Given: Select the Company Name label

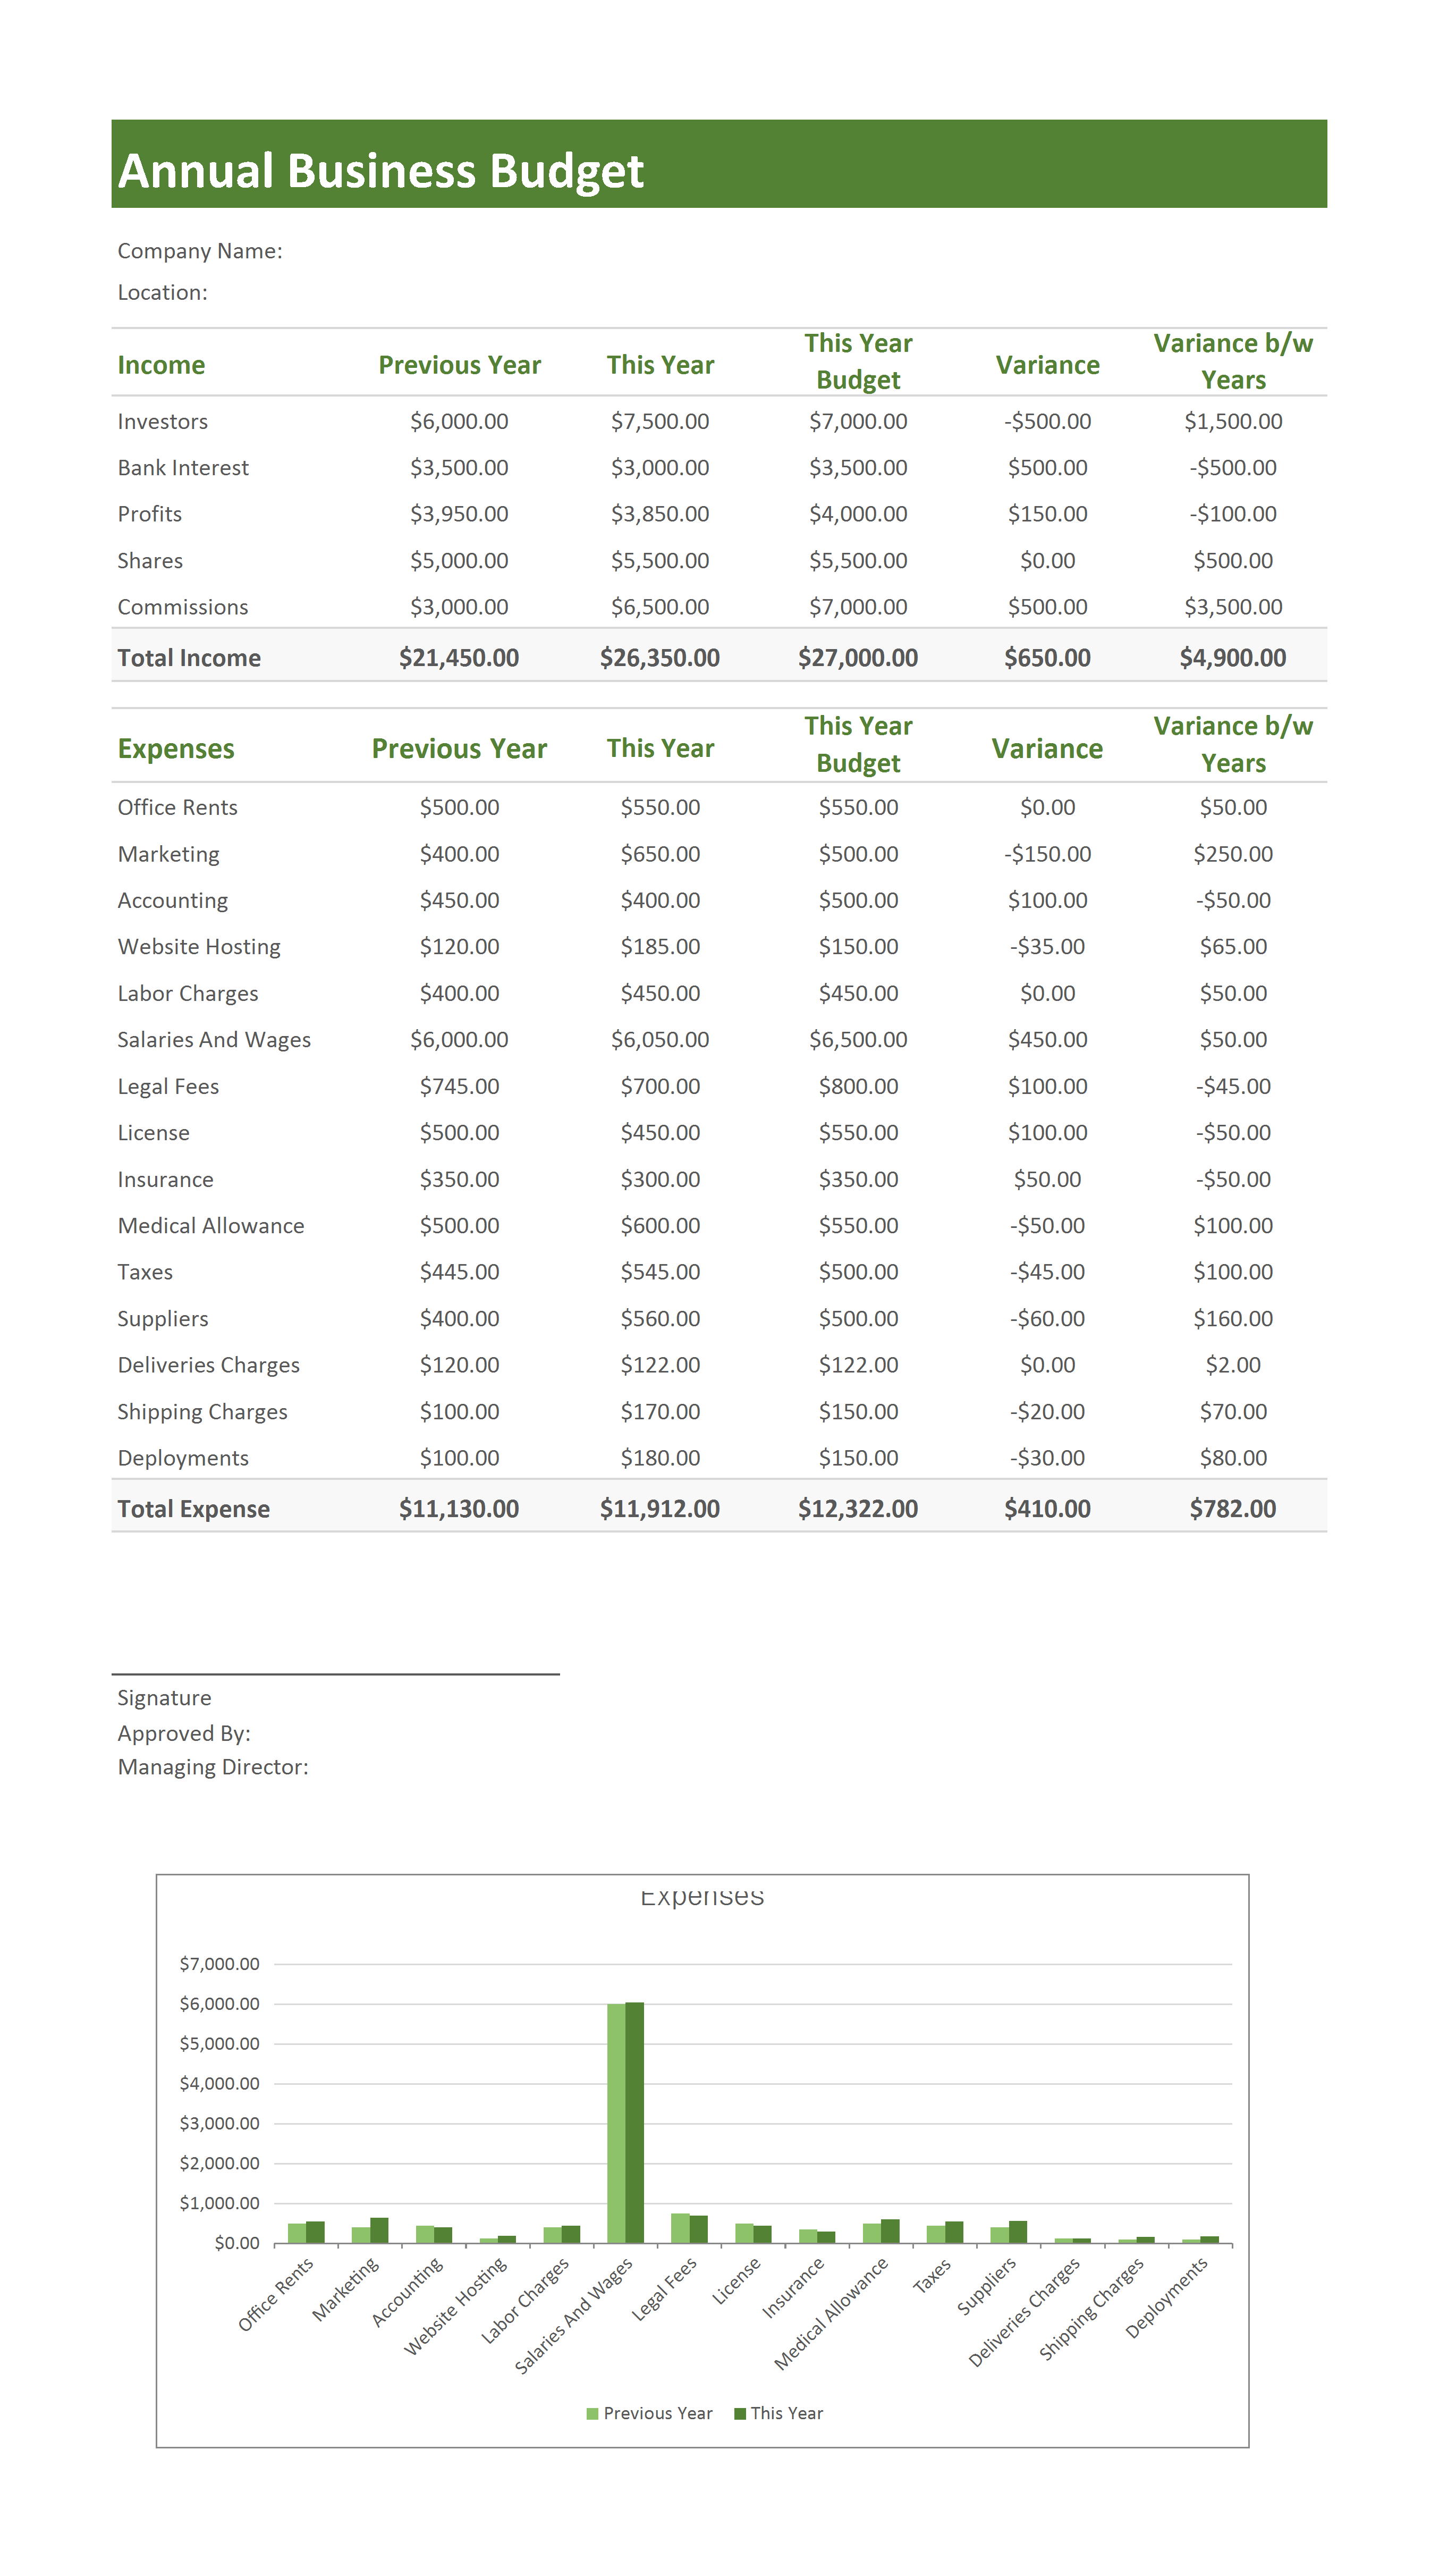Looking at the screenshot, I should (200, 251).
